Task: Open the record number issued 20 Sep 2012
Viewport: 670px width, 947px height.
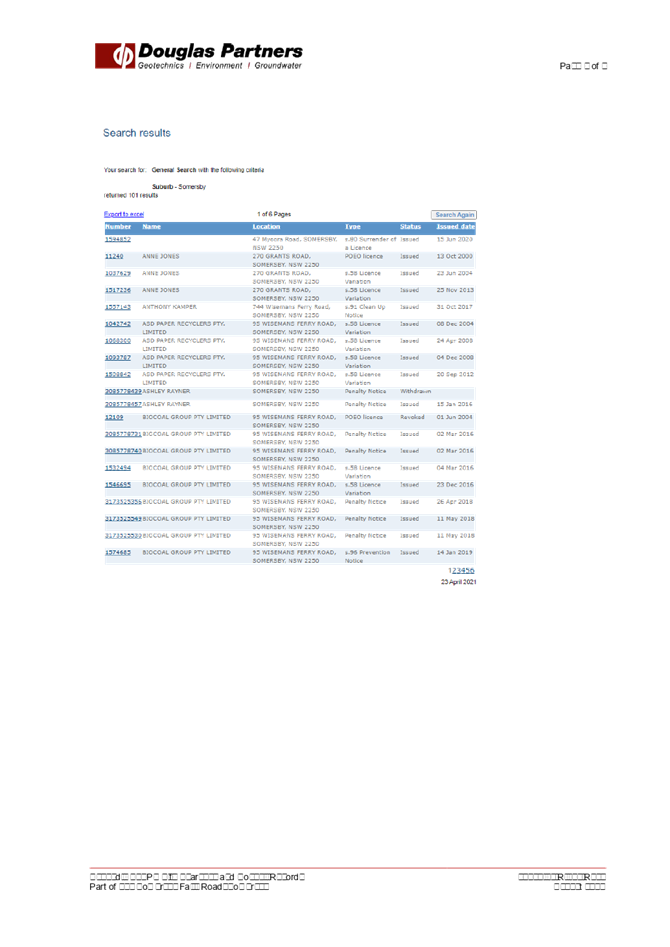Action: tap(118, 375)
